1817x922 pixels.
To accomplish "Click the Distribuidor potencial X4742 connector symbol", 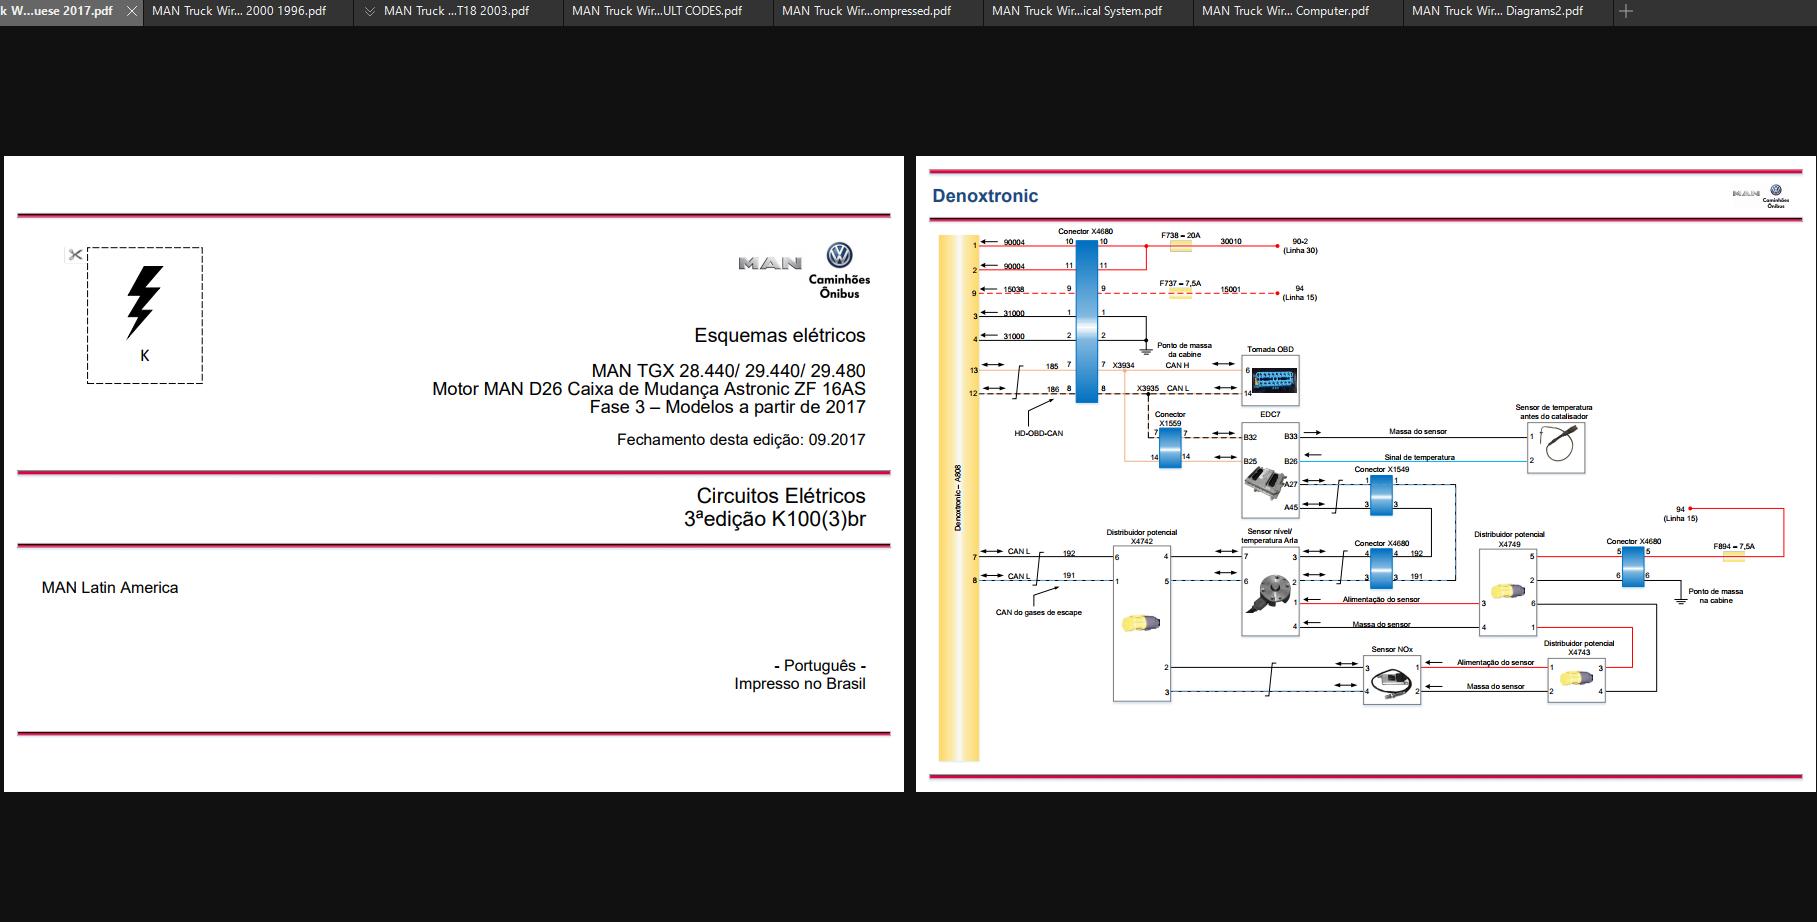I will point(1140,620).
